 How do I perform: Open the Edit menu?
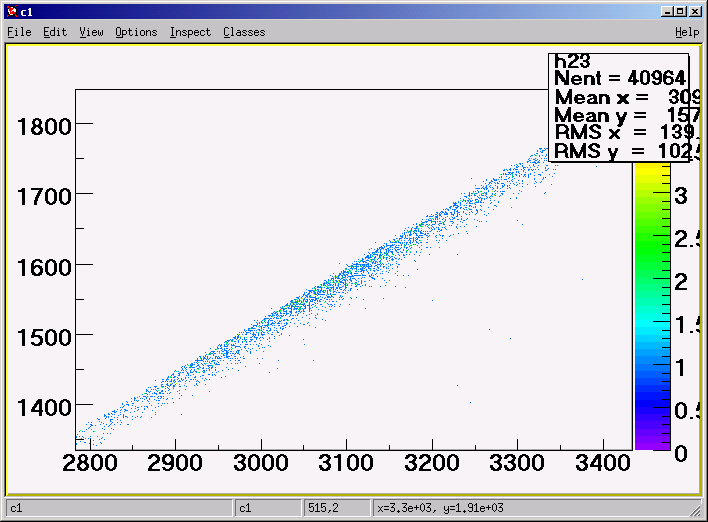pyautogui.click(x=55, y=32)
